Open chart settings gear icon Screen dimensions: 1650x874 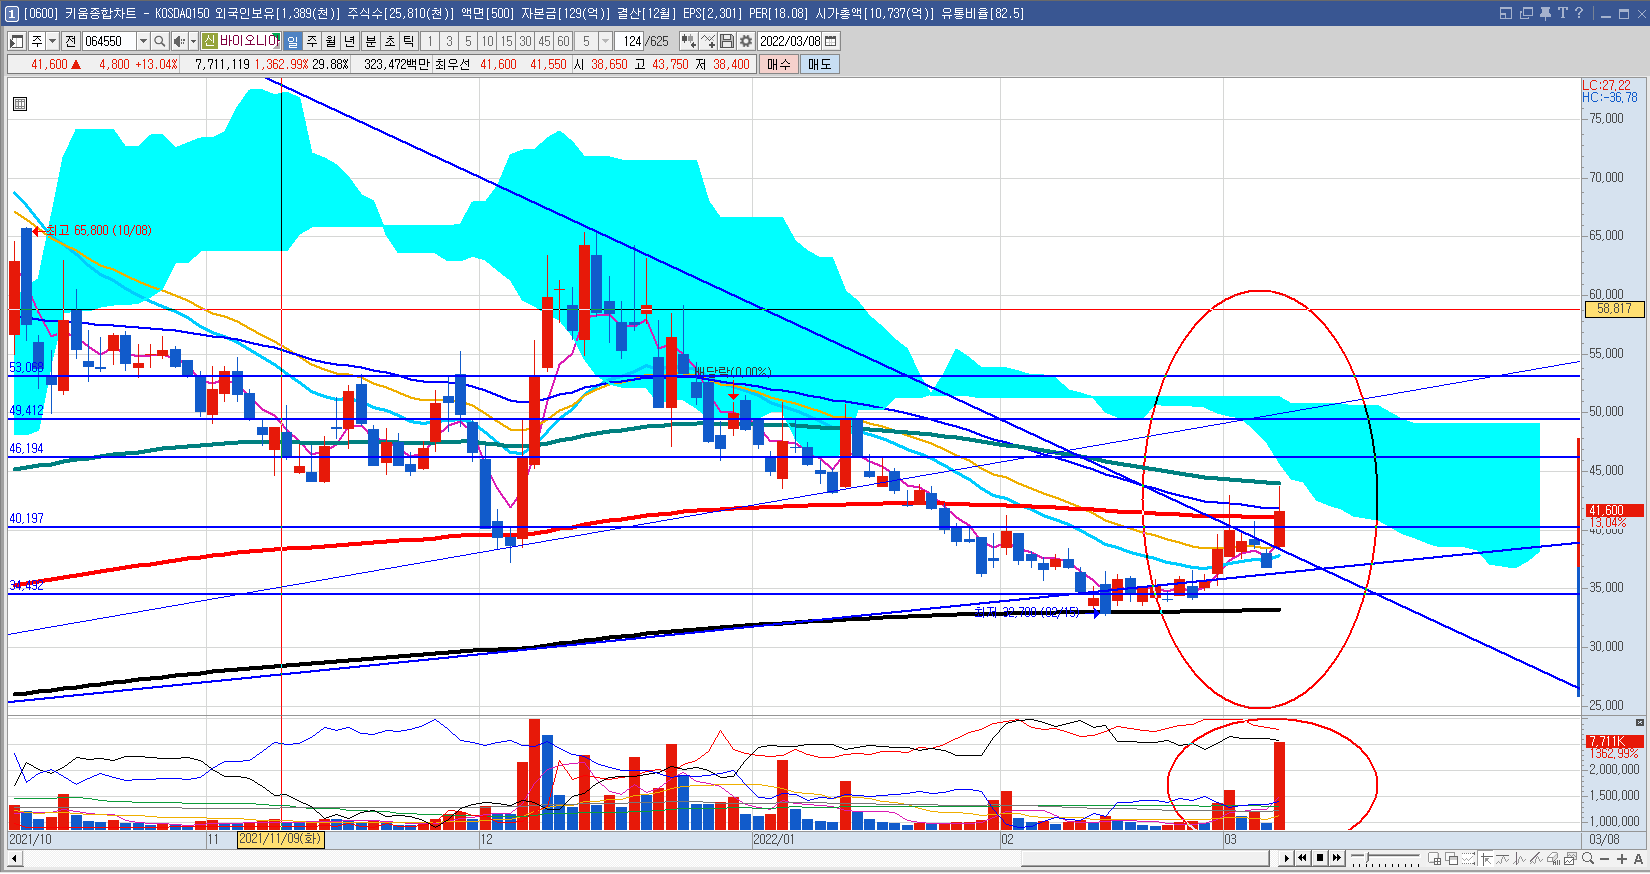coord(745,41)
